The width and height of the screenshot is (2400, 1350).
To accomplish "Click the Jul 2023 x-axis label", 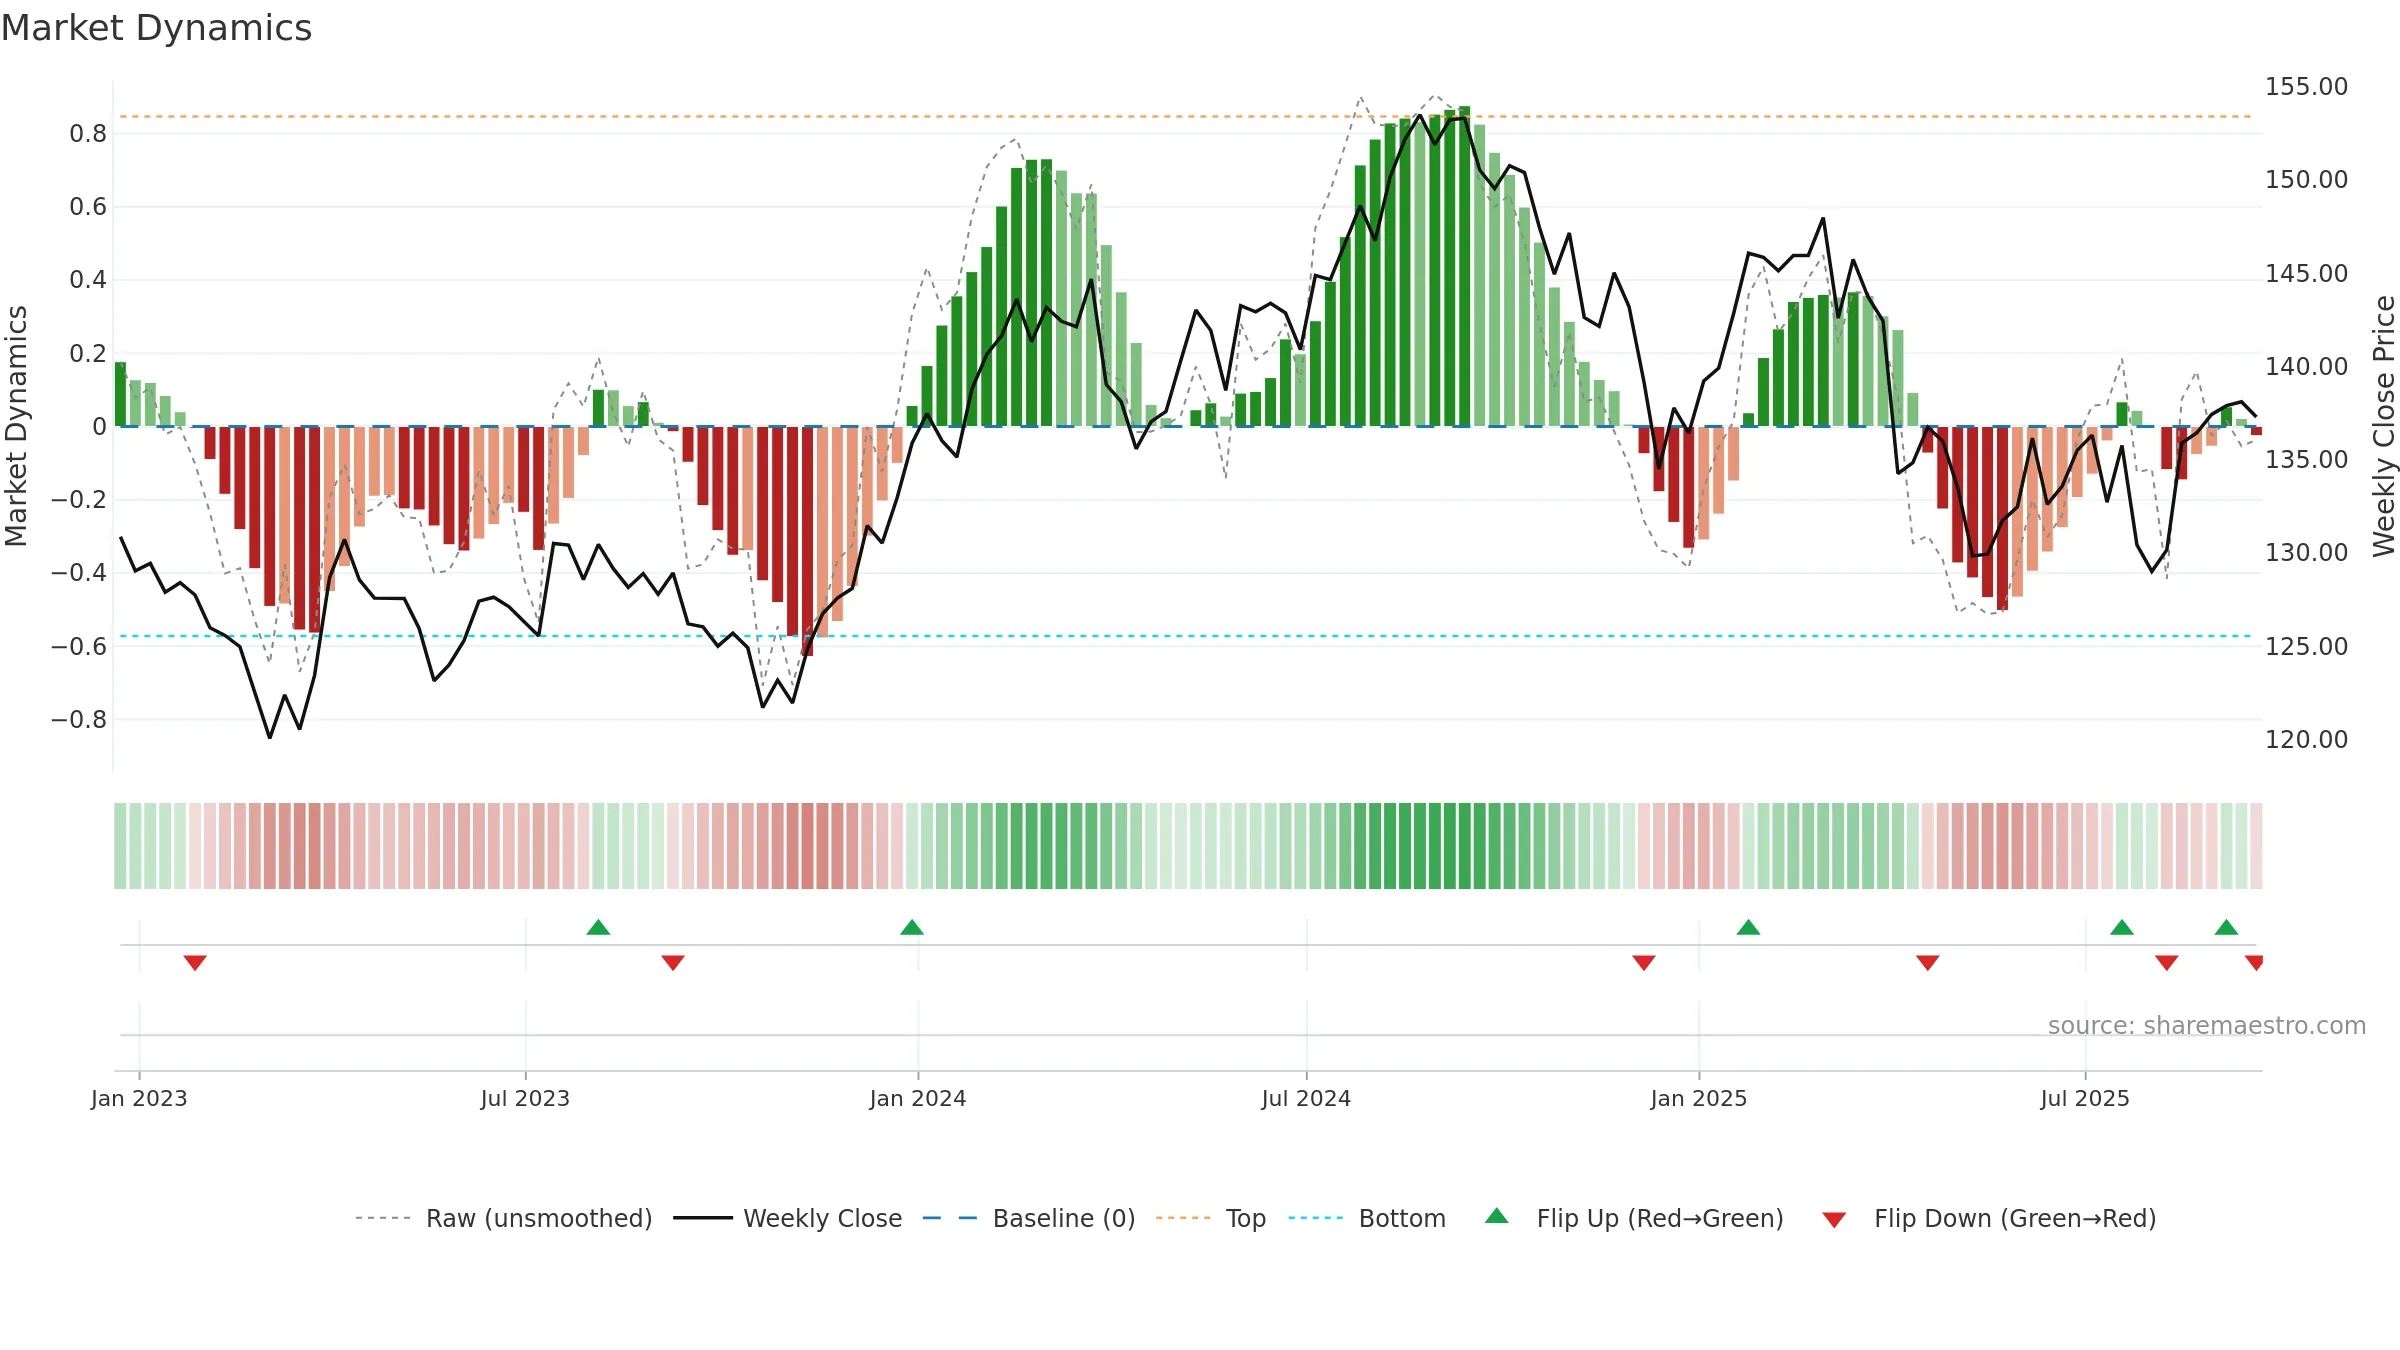I will [x=525, y=1098].
